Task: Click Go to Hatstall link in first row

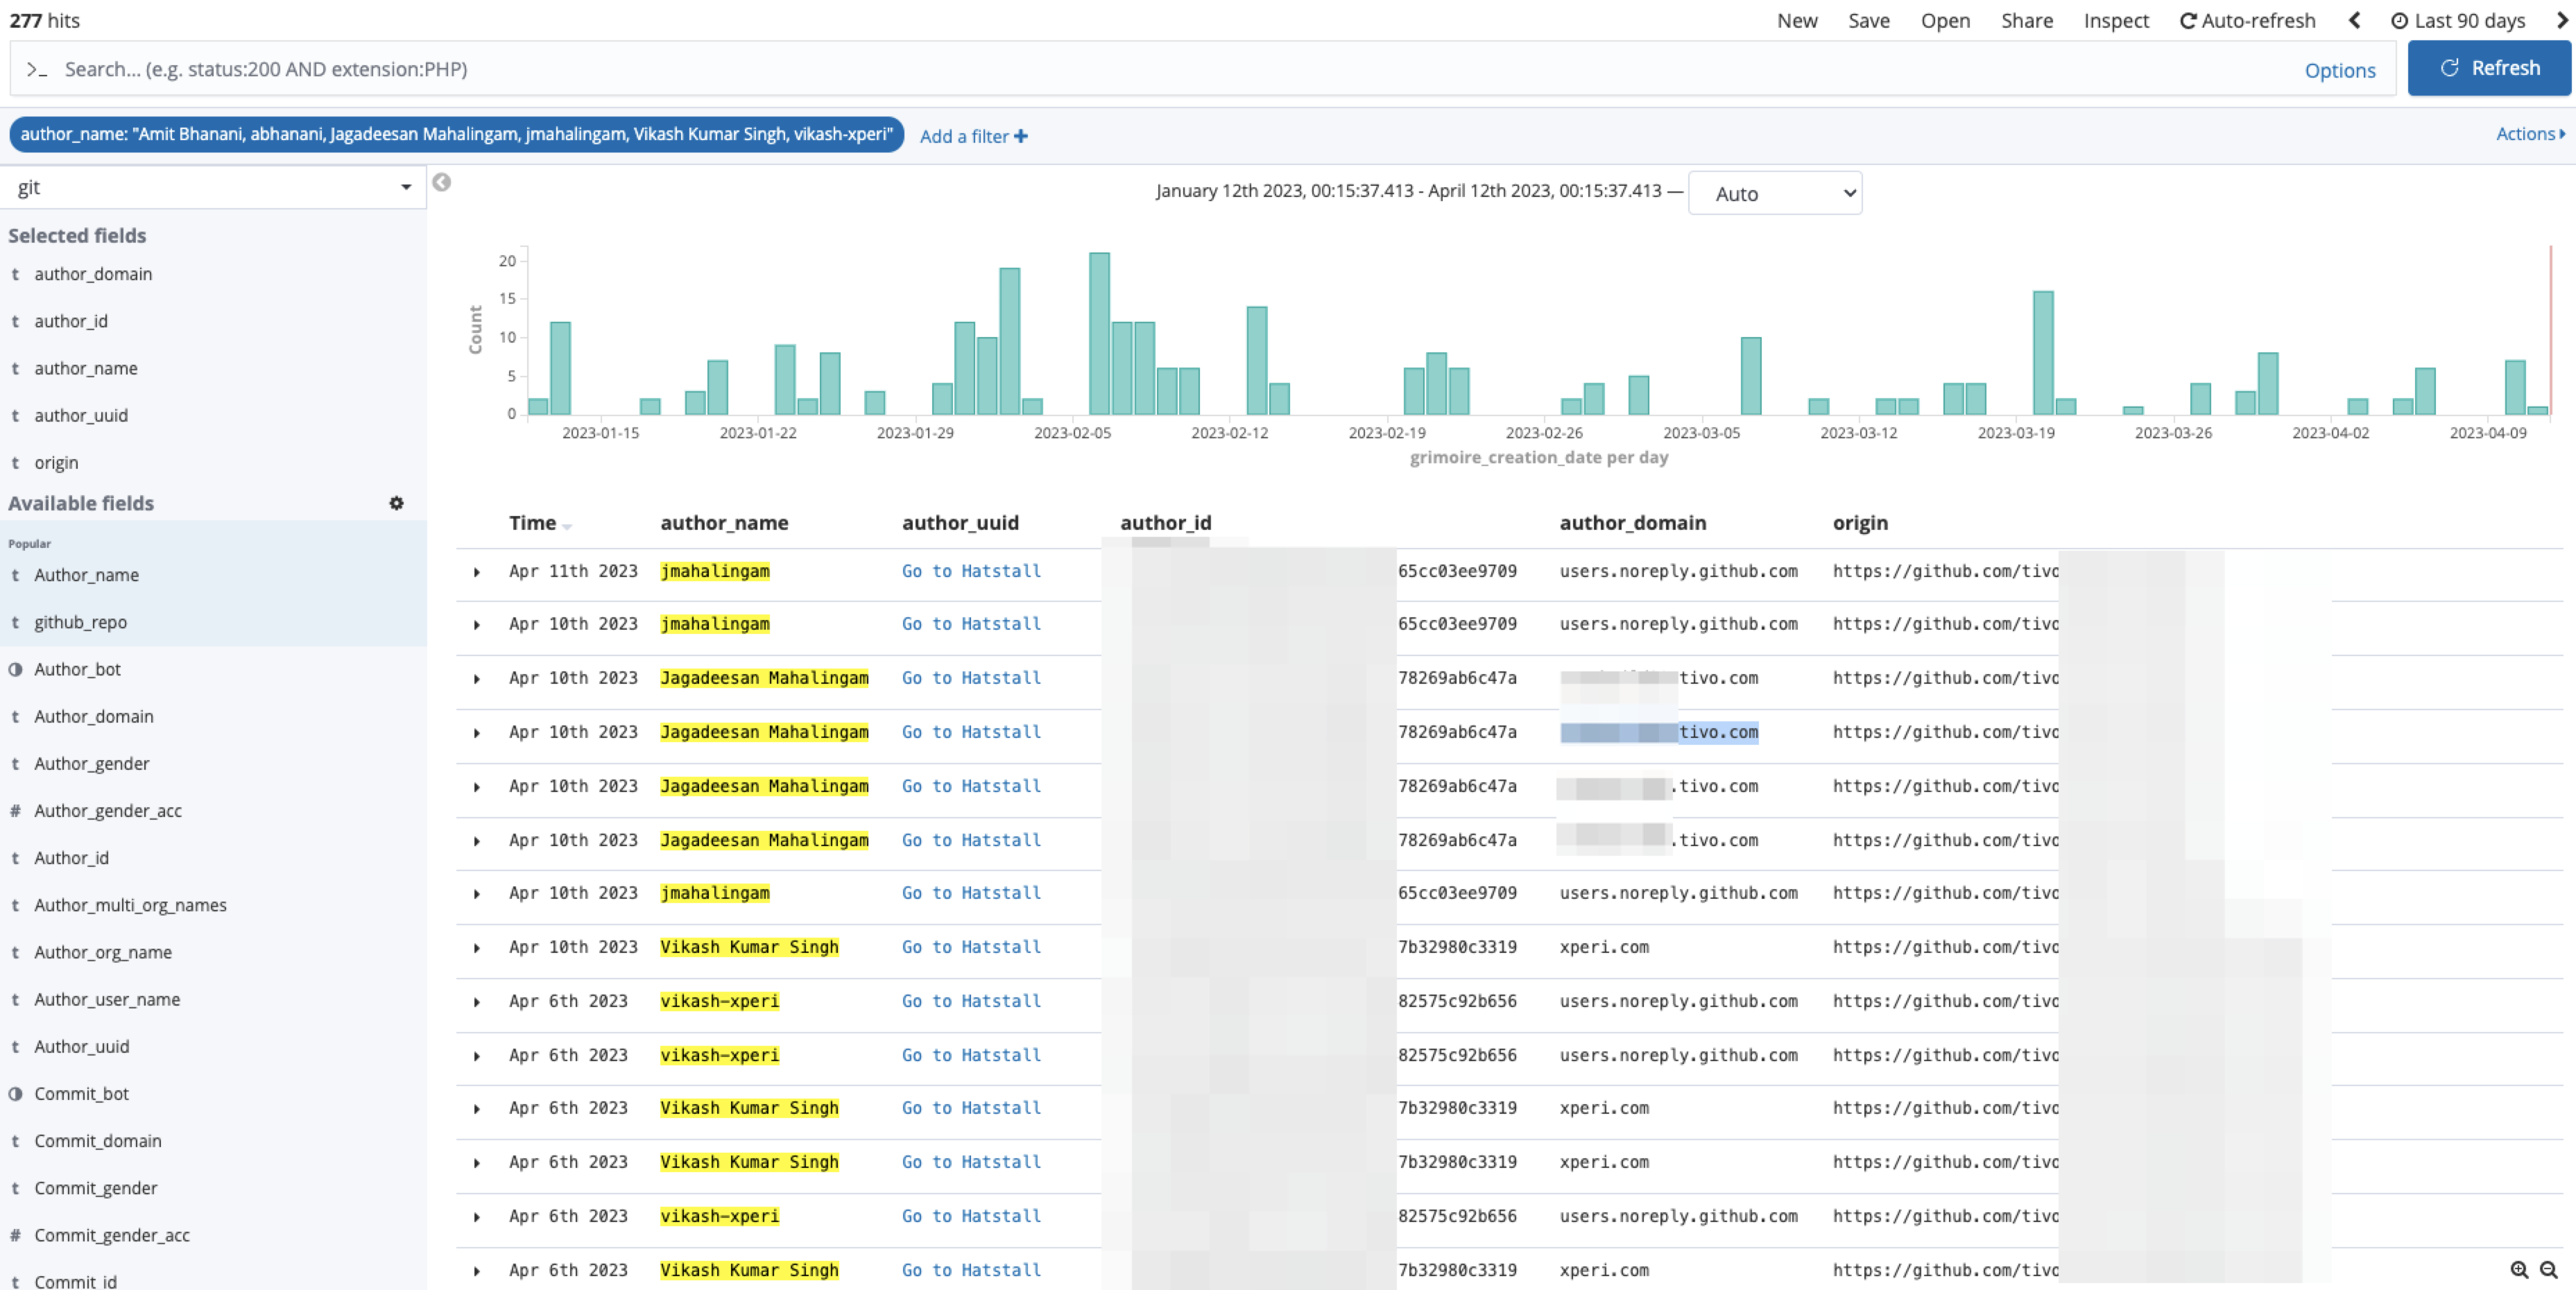Action: coord(971,571)
